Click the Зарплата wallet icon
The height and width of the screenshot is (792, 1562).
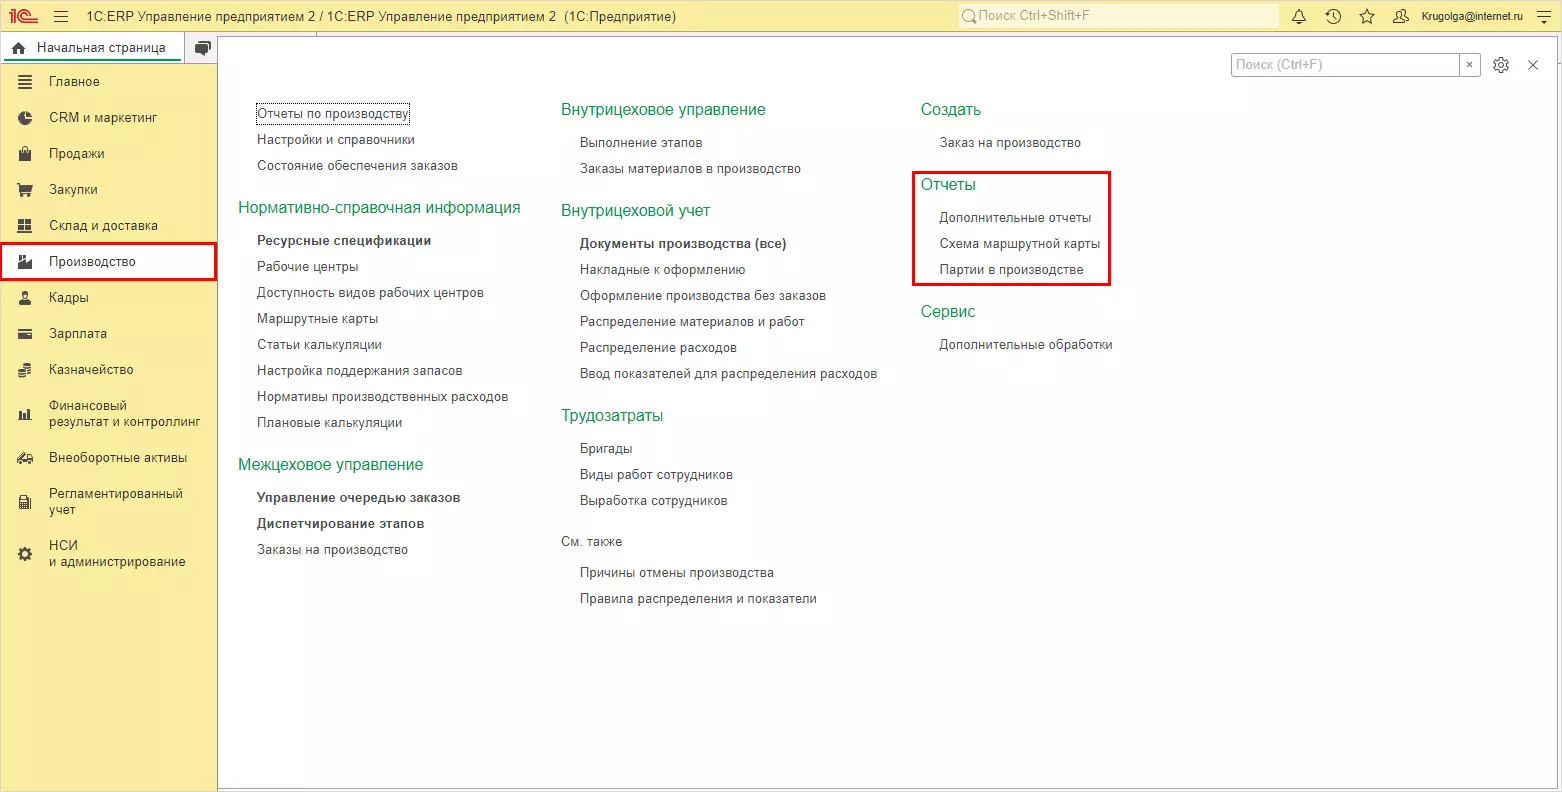26,334
